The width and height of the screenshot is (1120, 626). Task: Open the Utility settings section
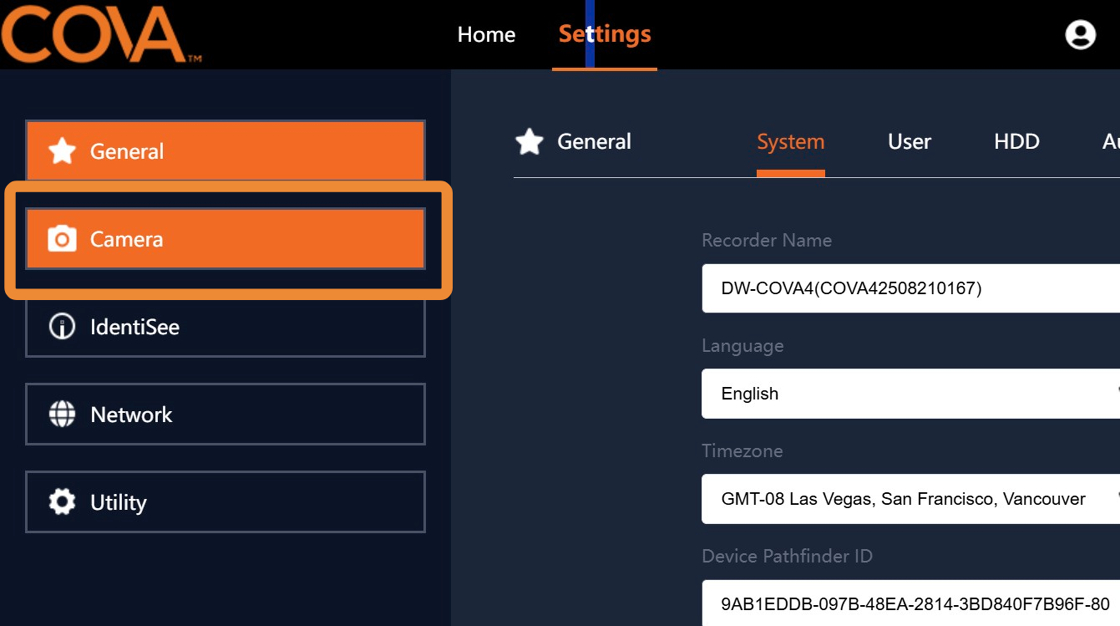(x=226, y=502)
